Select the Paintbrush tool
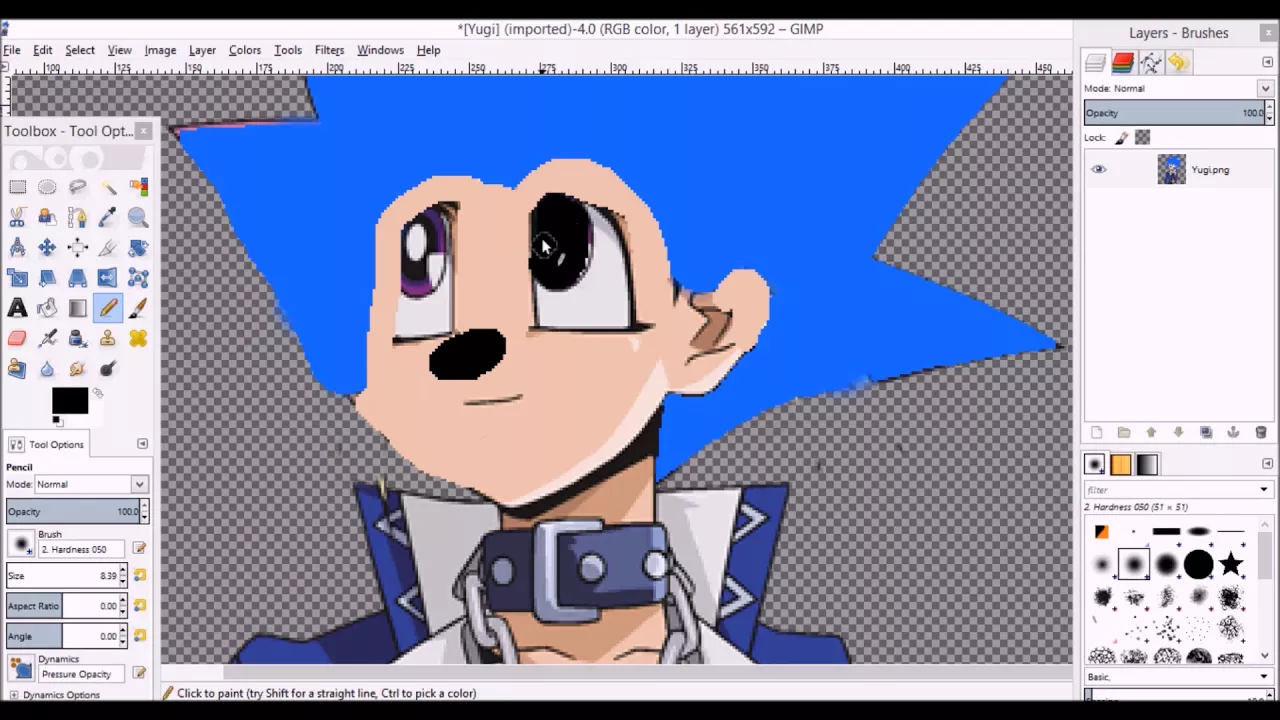 pyautogui.click(x=138, y=308)
